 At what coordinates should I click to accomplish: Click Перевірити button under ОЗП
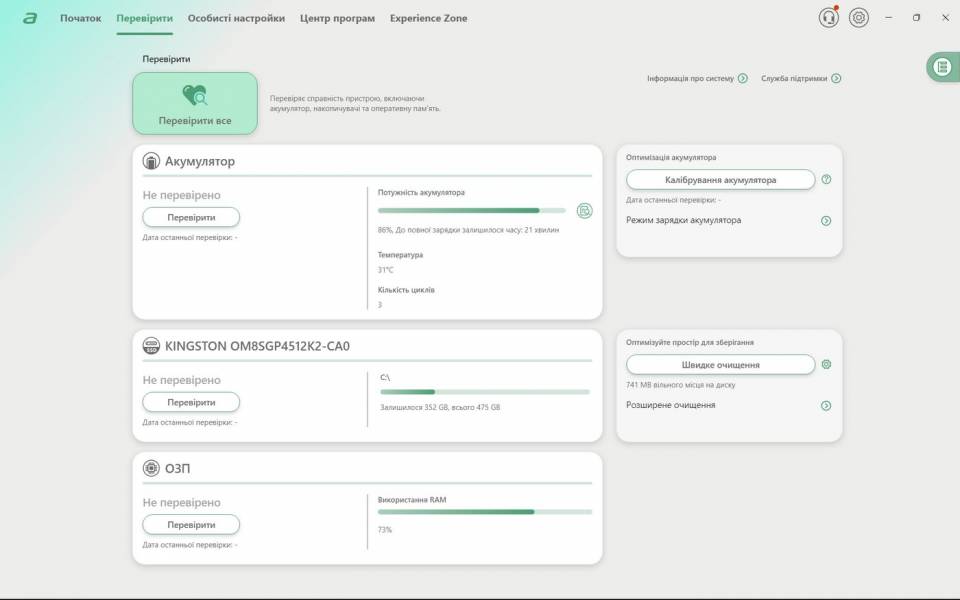(191, 525)
